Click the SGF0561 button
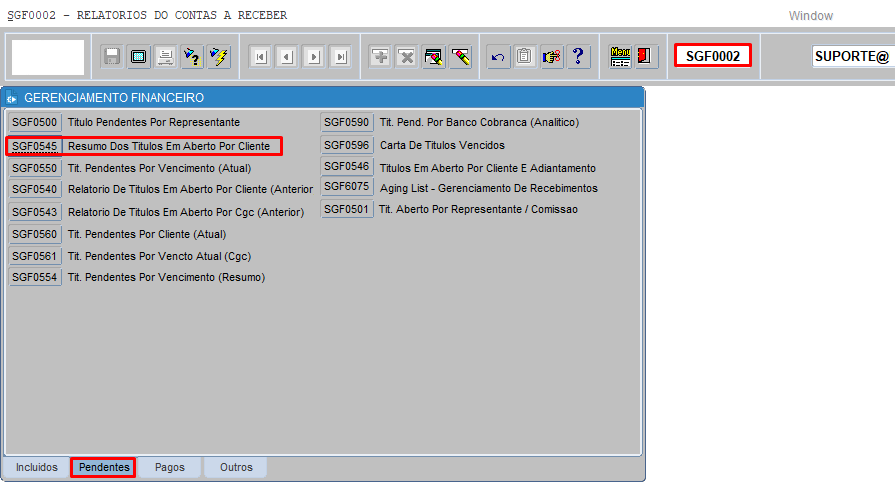This screenshot has width=895, height=484. (35, 256)
